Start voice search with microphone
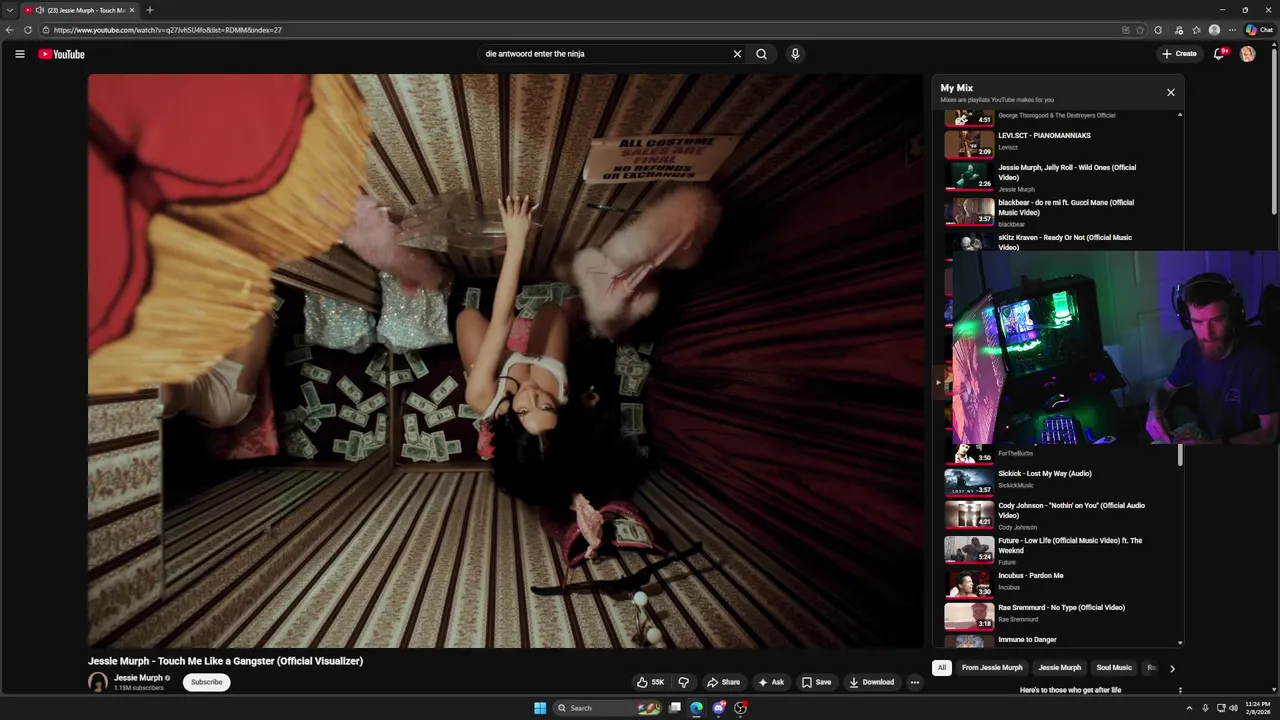 pos(795,54)
